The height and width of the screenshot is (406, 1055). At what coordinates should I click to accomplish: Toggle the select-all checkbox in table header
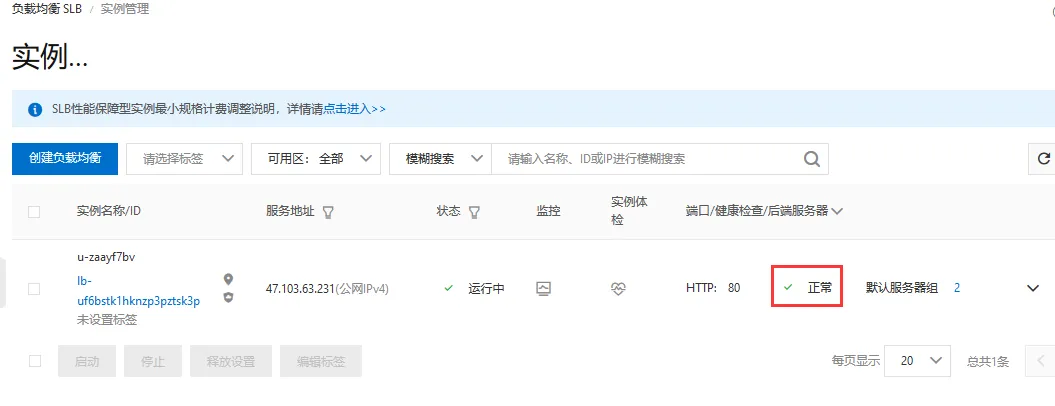34,212
